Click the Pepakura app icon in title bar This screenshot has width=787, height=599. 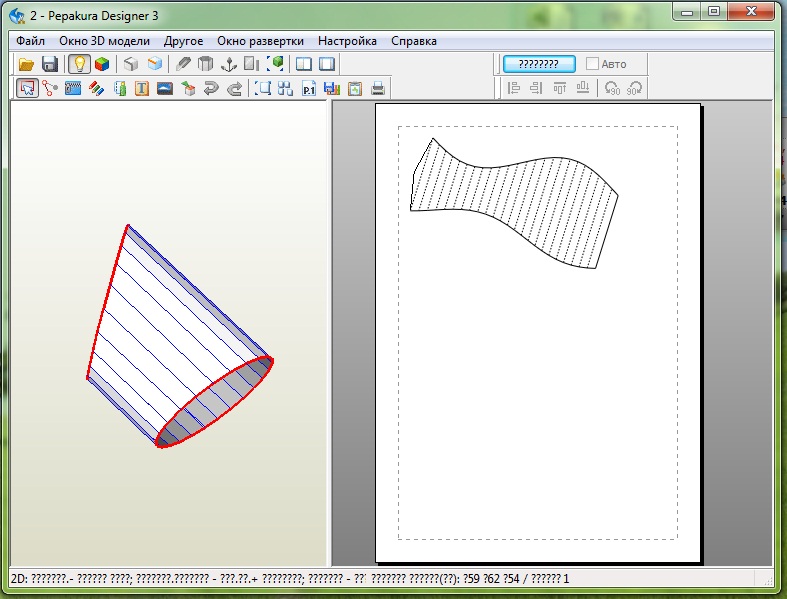point(17,16)
